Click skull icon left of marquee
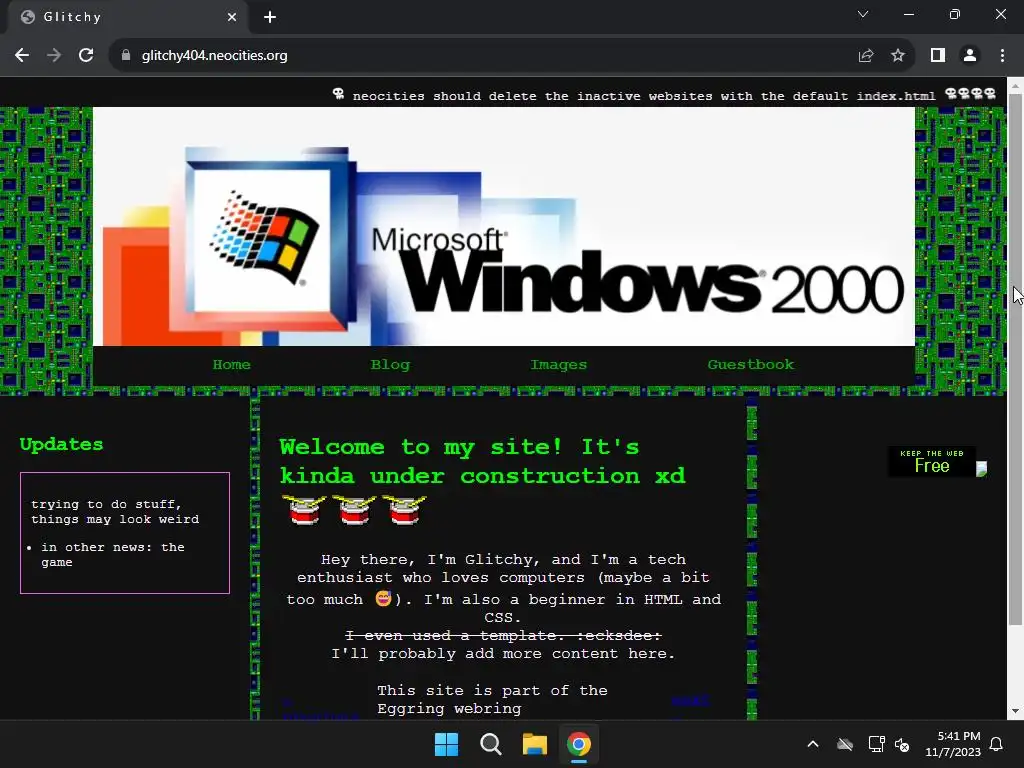 point(338,94)
